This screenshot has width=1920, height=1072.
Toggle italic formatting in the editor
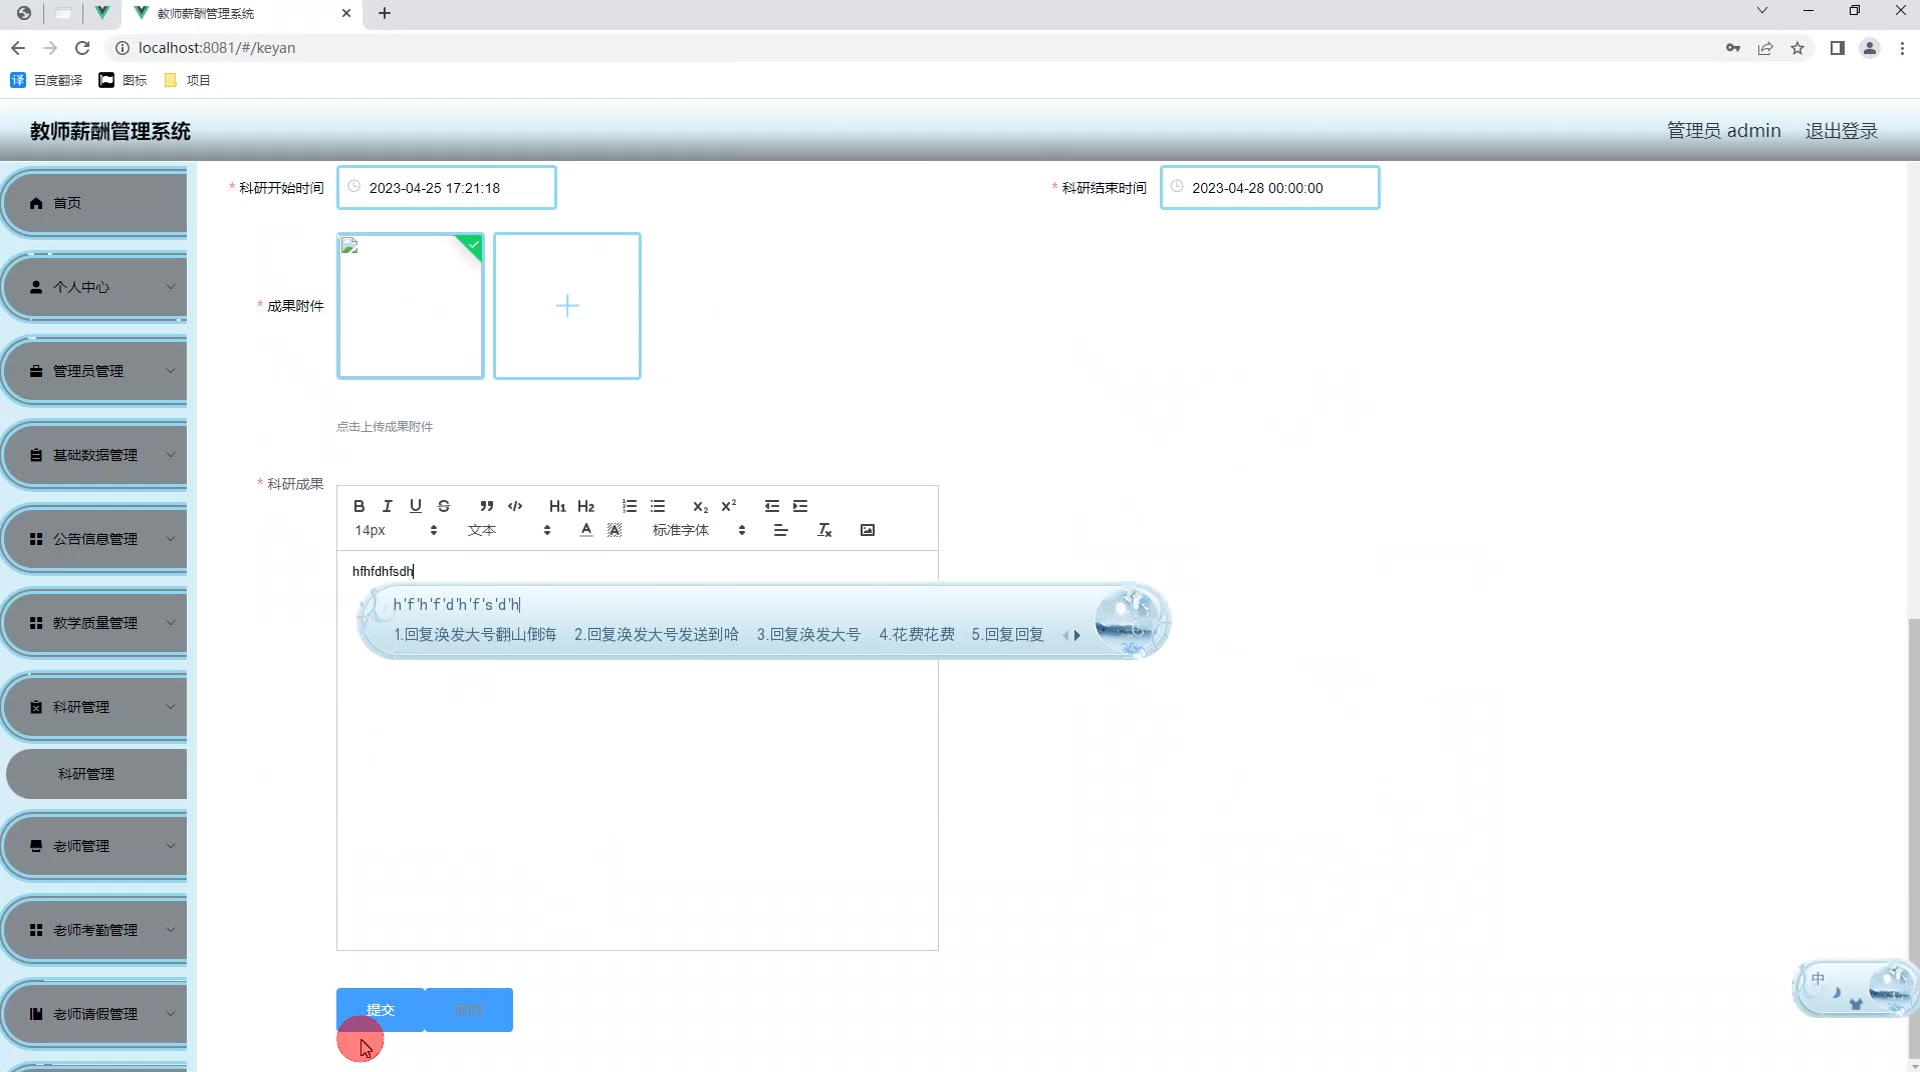(387, 506)
